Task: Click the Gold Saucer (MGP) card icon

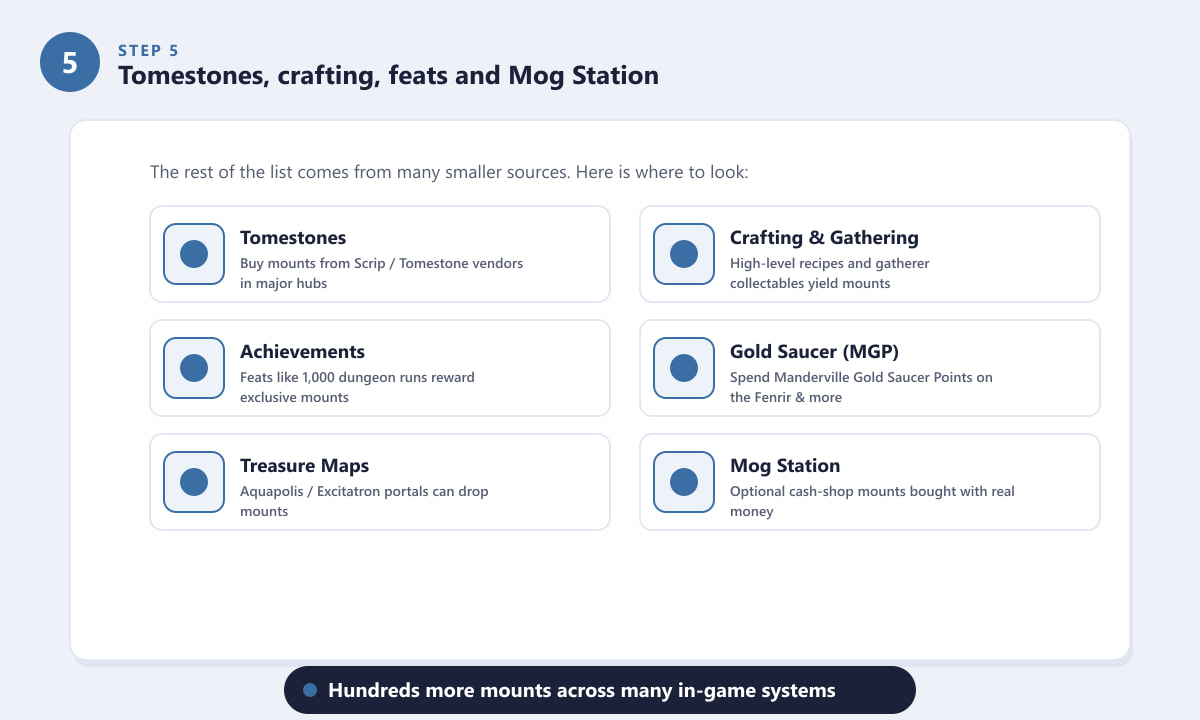Action: (684, 368)
